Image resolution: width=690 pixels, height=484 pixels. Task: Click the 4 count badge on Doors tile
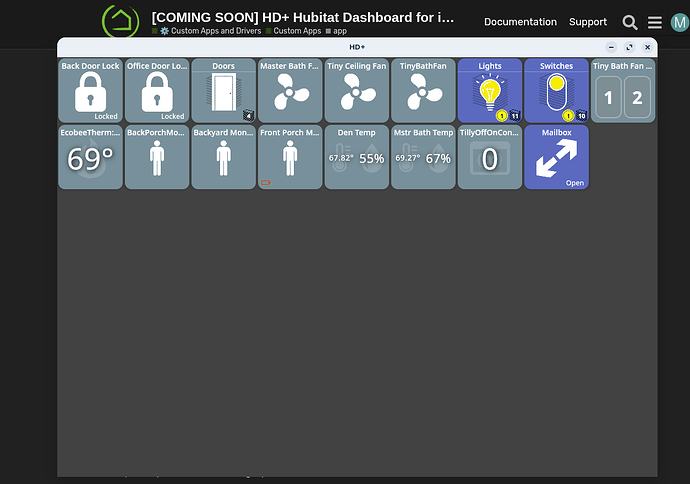click(x=249, y=116)
